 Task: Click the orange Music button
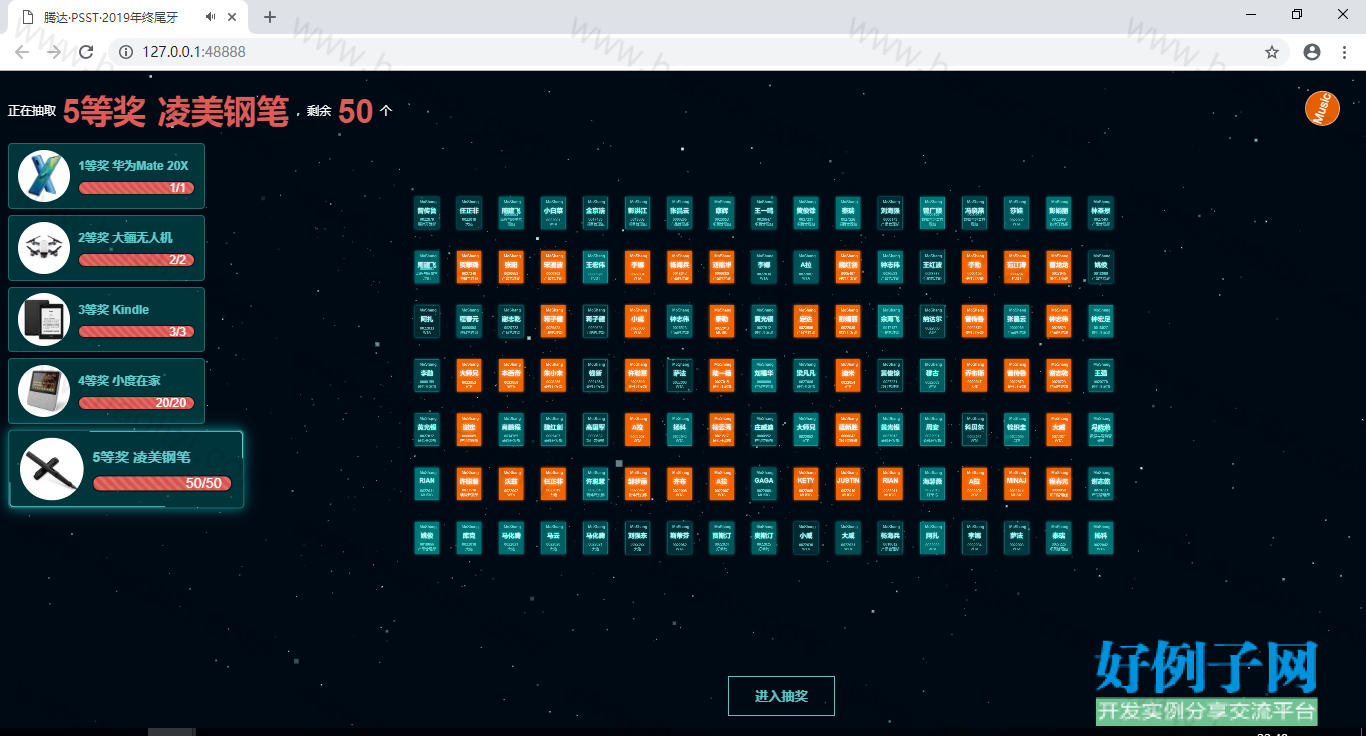click(1322, 108)
